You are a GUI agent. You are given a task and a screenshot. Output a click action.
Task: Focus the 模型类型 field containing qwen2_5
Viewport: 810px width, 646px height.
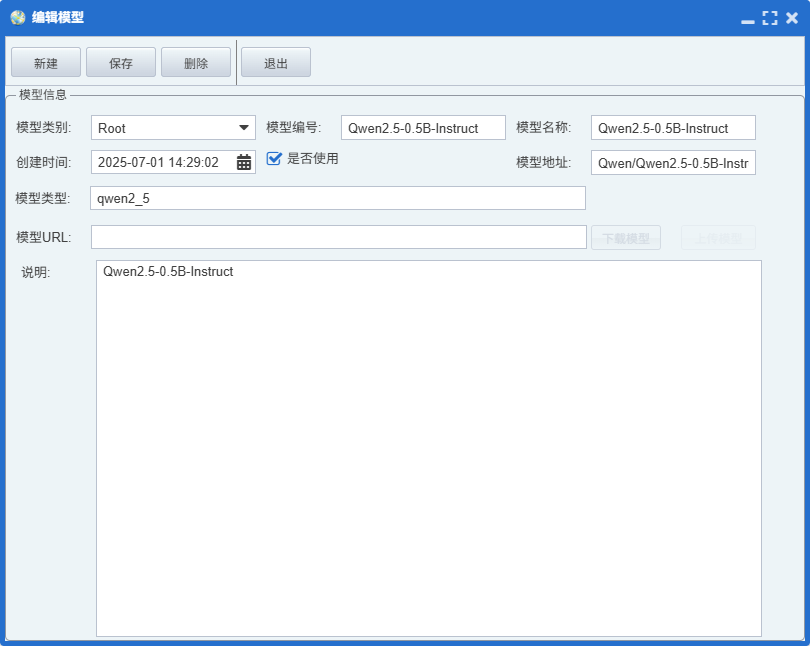[x=338, y=198]
